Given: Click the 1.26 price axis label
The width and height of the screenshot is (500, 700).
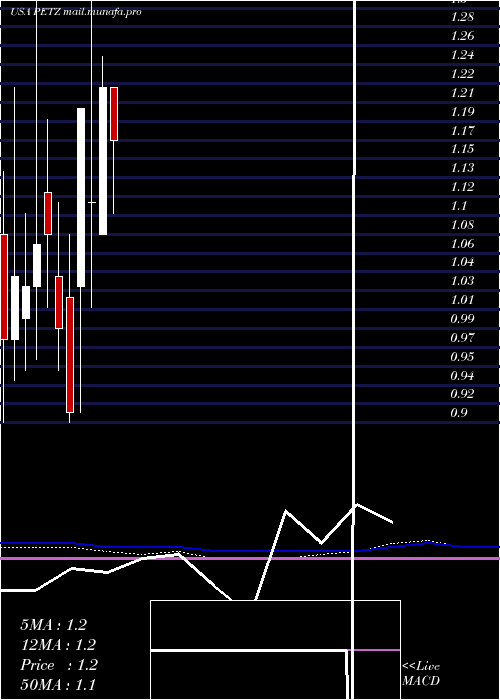Looking at the screenshot, I should point(462,36).
